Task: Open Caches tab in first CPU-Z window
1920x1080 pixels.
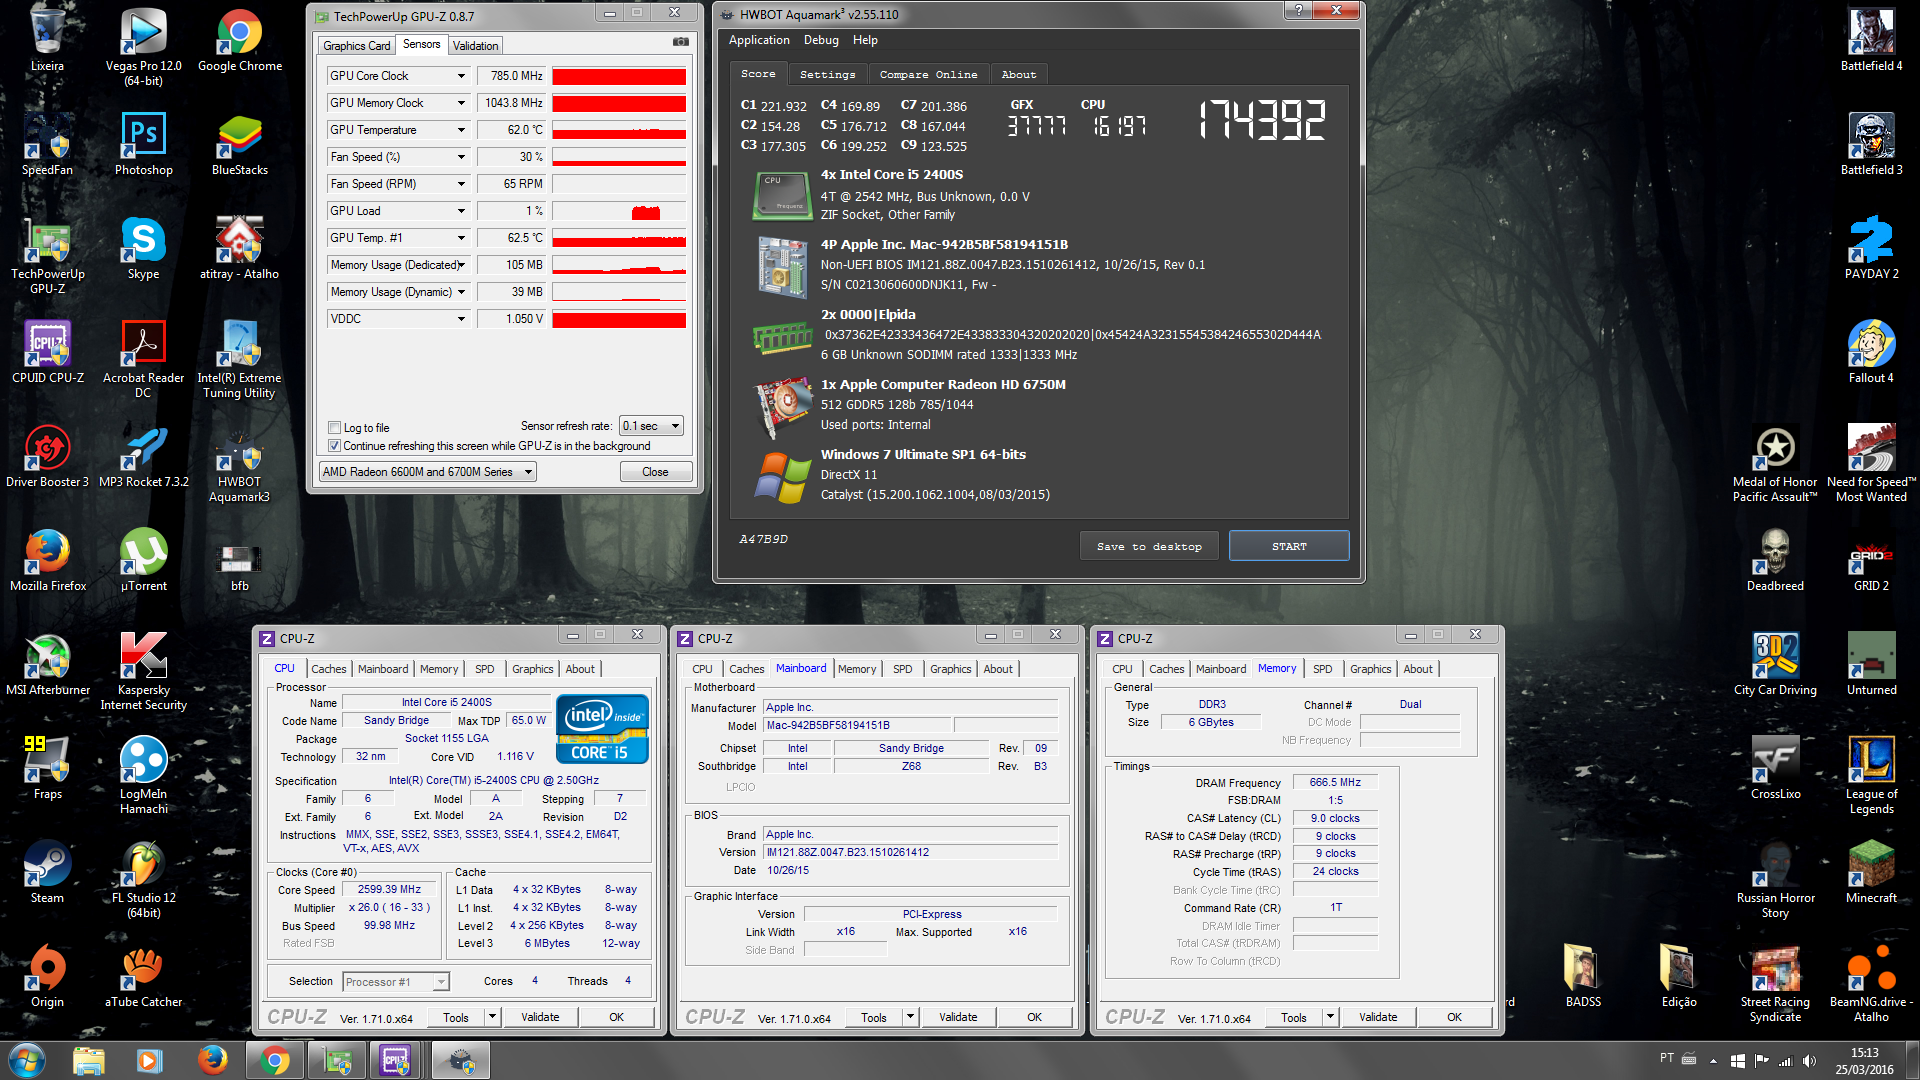Action: pyautogui.click(x=328, y=669)
